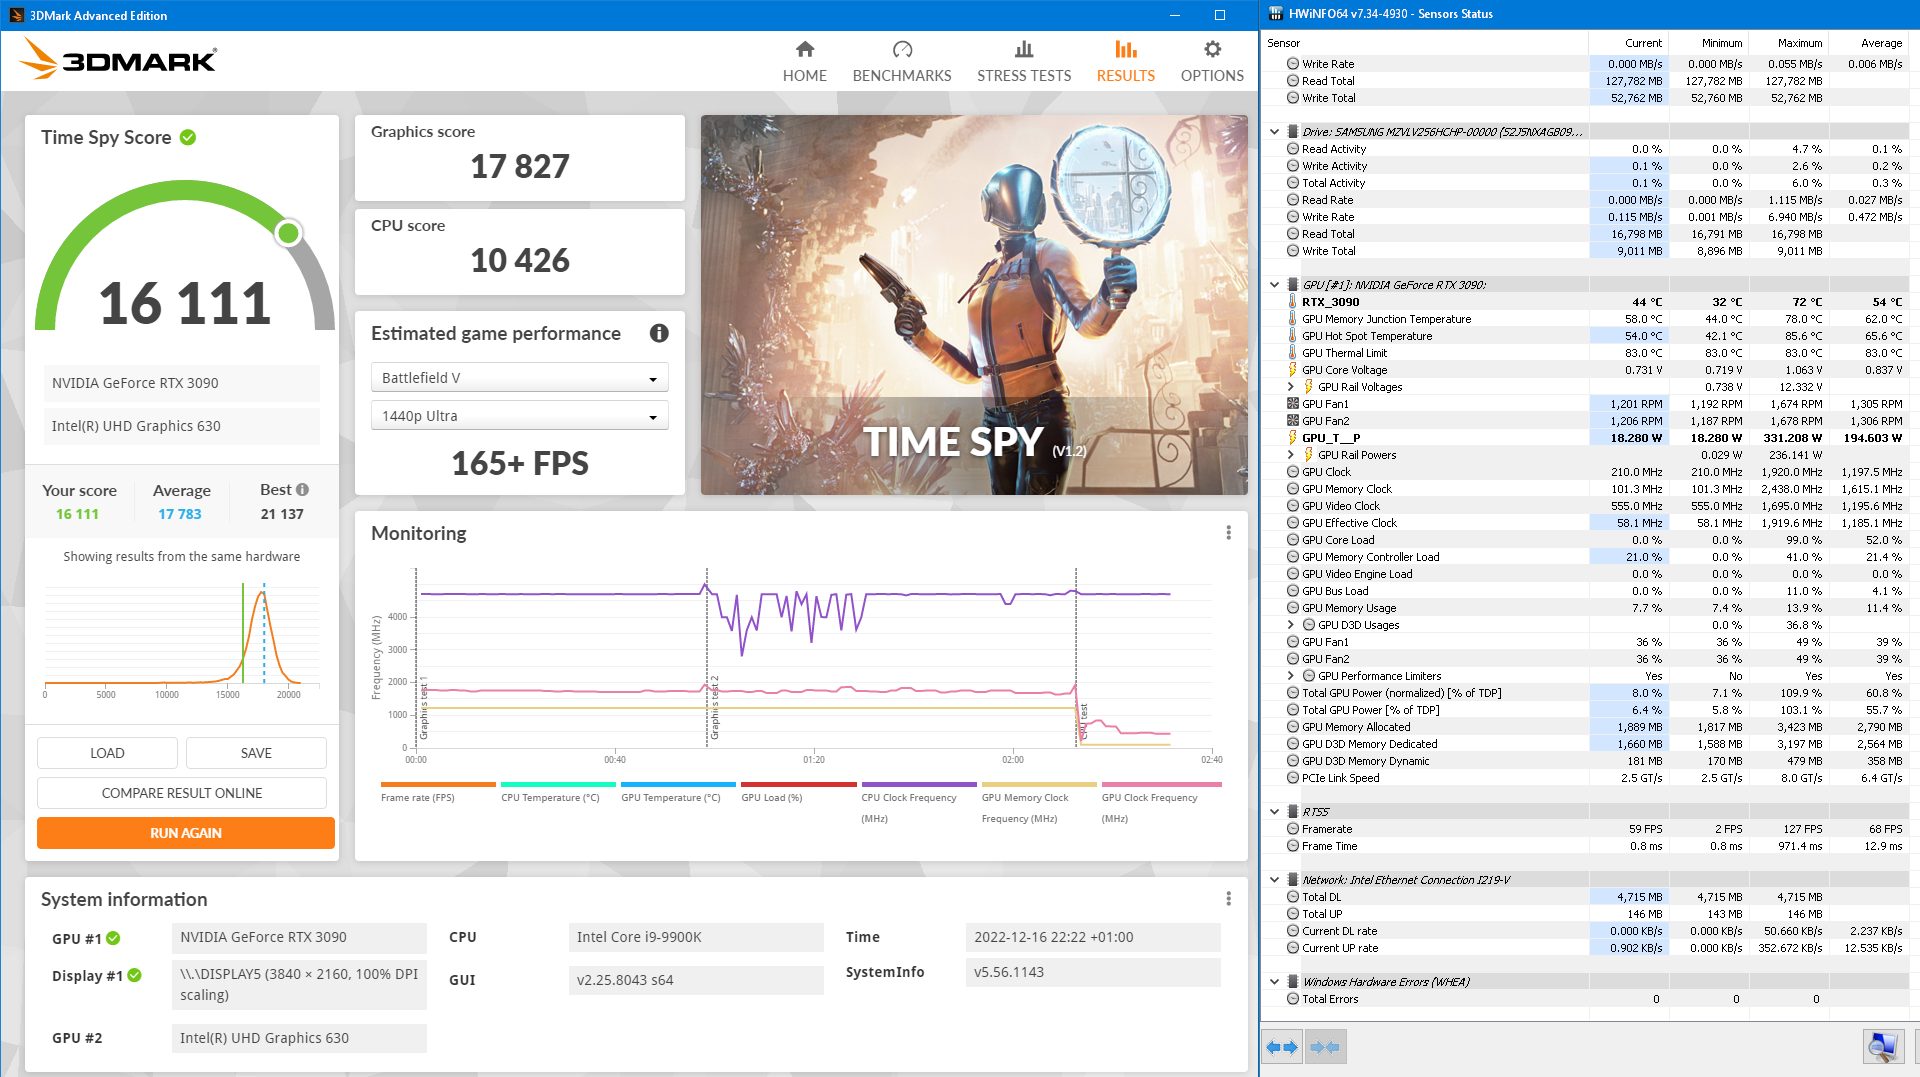Viewport: 1920px width, 1077px height.
Task: Click the fan icon of GPU Fan1 RPM row
Action: pyautogui.click(x=1293, y=404)
